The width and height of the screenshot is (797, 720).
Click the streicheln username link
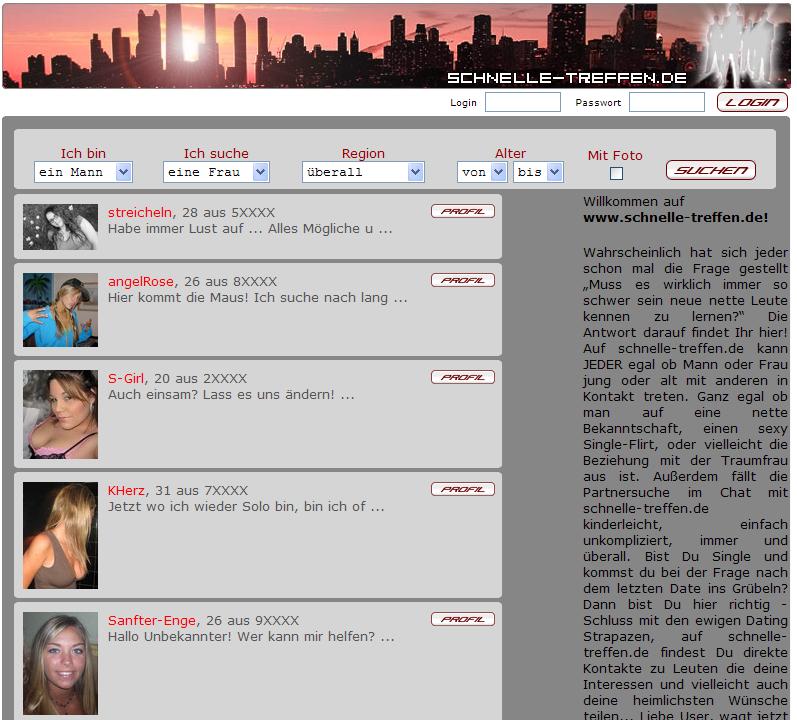click(140, 213)
